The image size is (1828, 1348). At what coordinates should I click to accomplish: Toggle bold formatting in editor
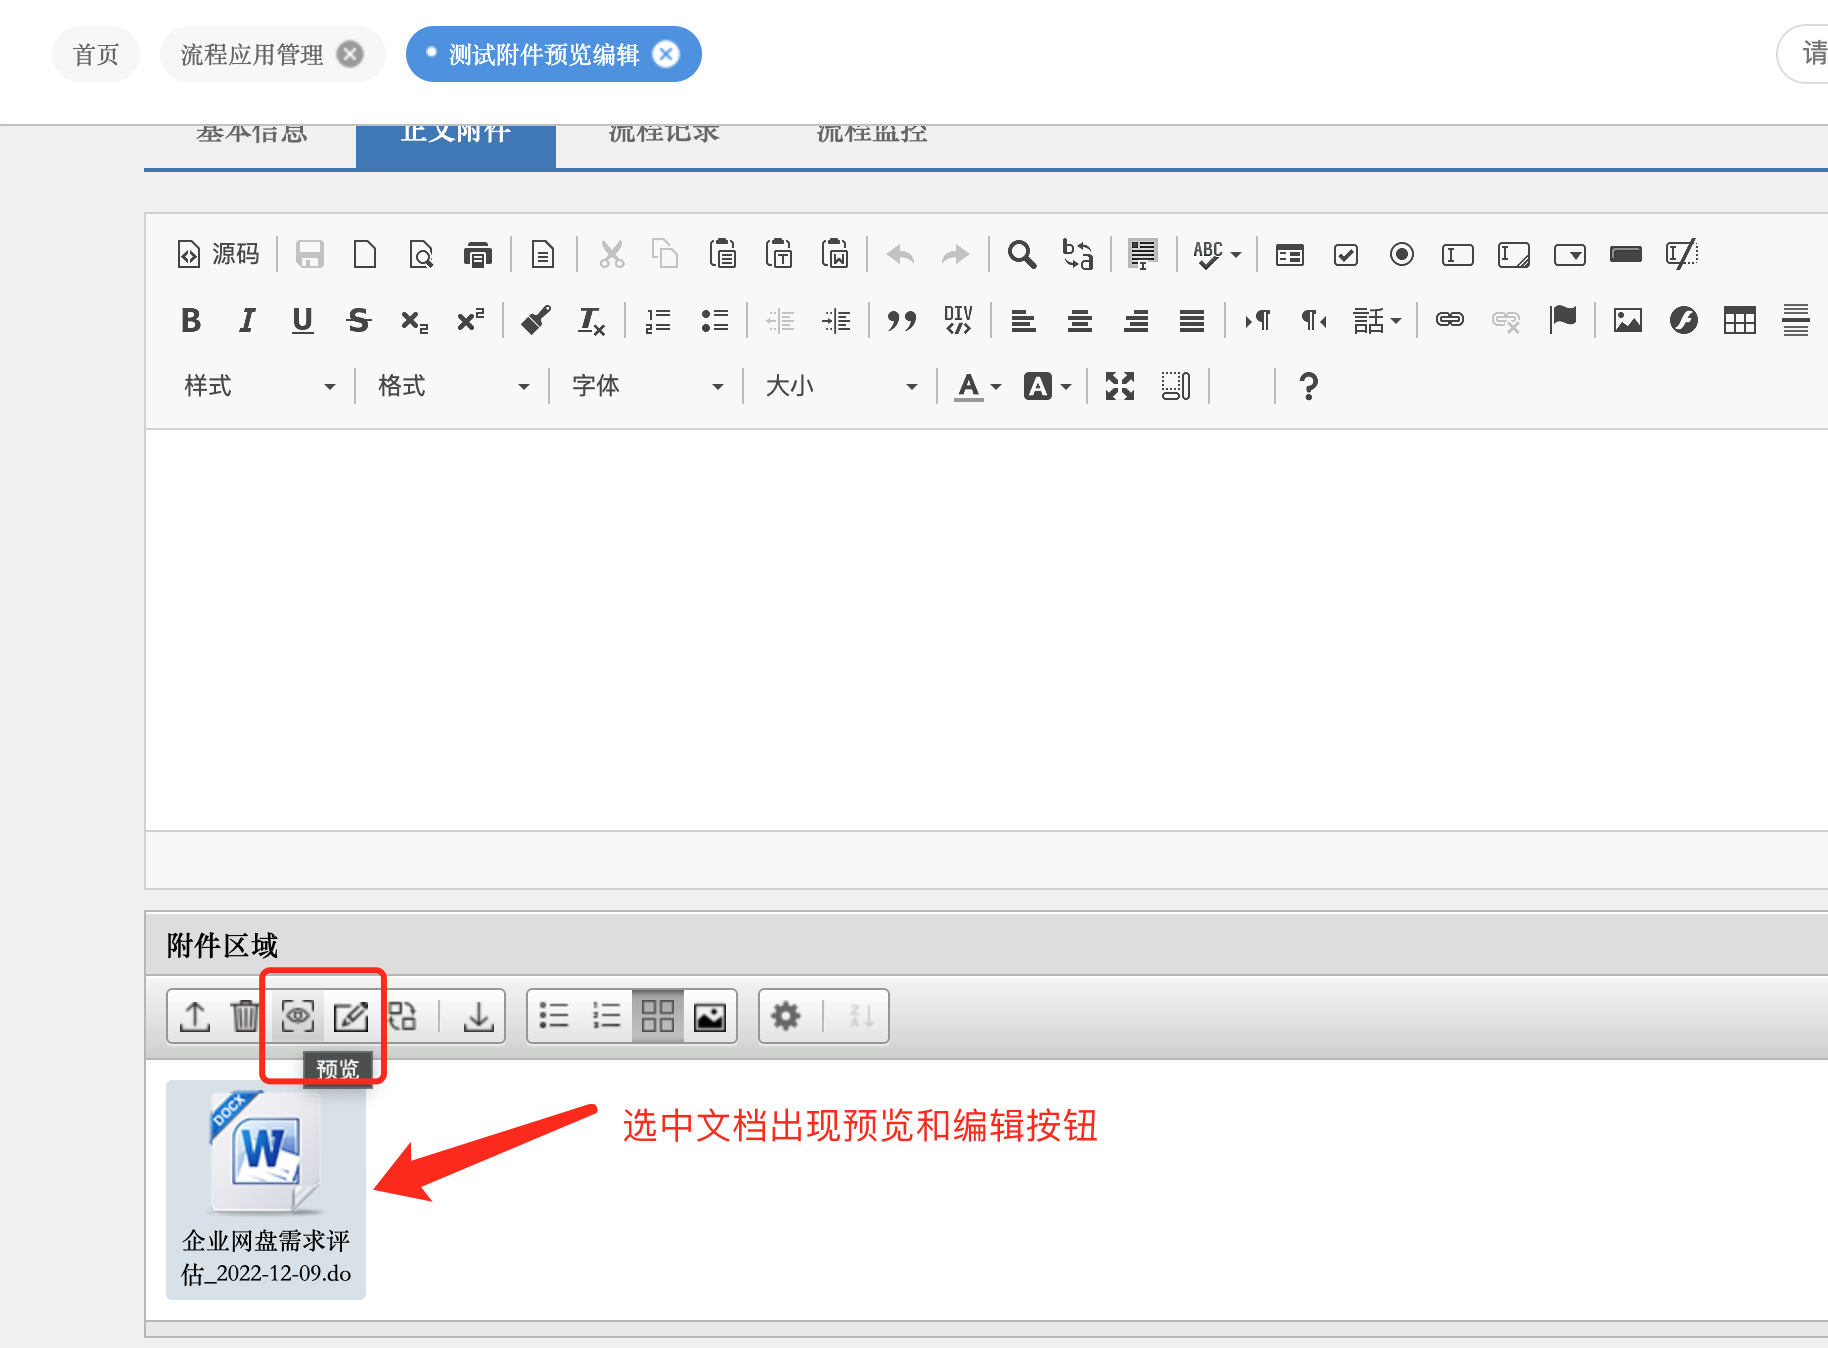(191, 320)
